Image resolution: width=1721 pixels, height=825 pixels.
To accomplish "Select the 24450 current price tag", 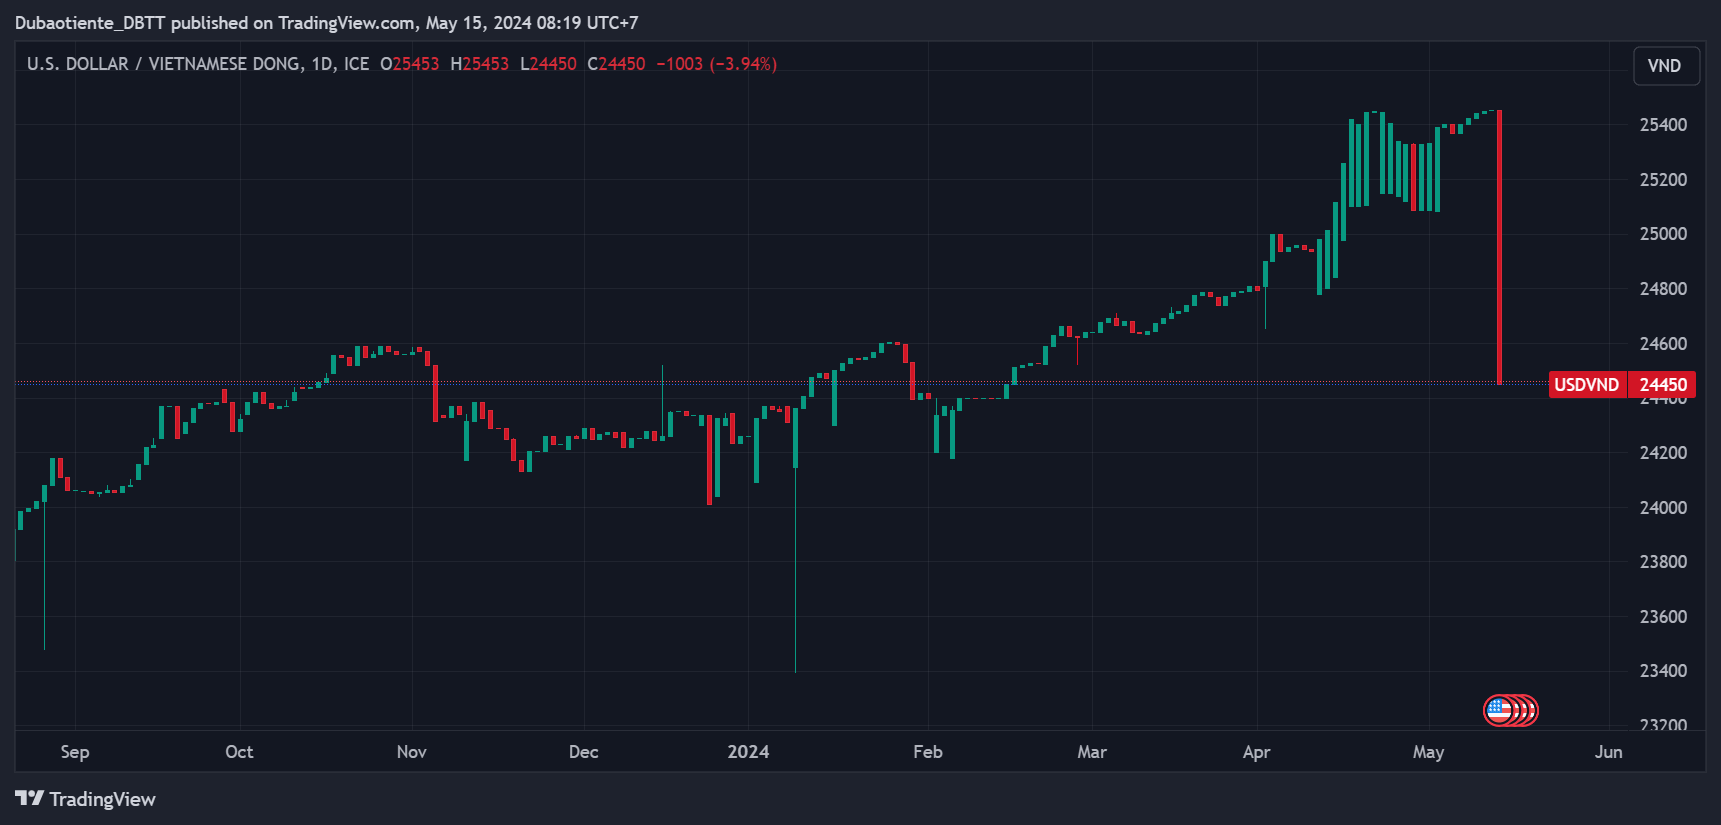I will (x=1662, y=385).
